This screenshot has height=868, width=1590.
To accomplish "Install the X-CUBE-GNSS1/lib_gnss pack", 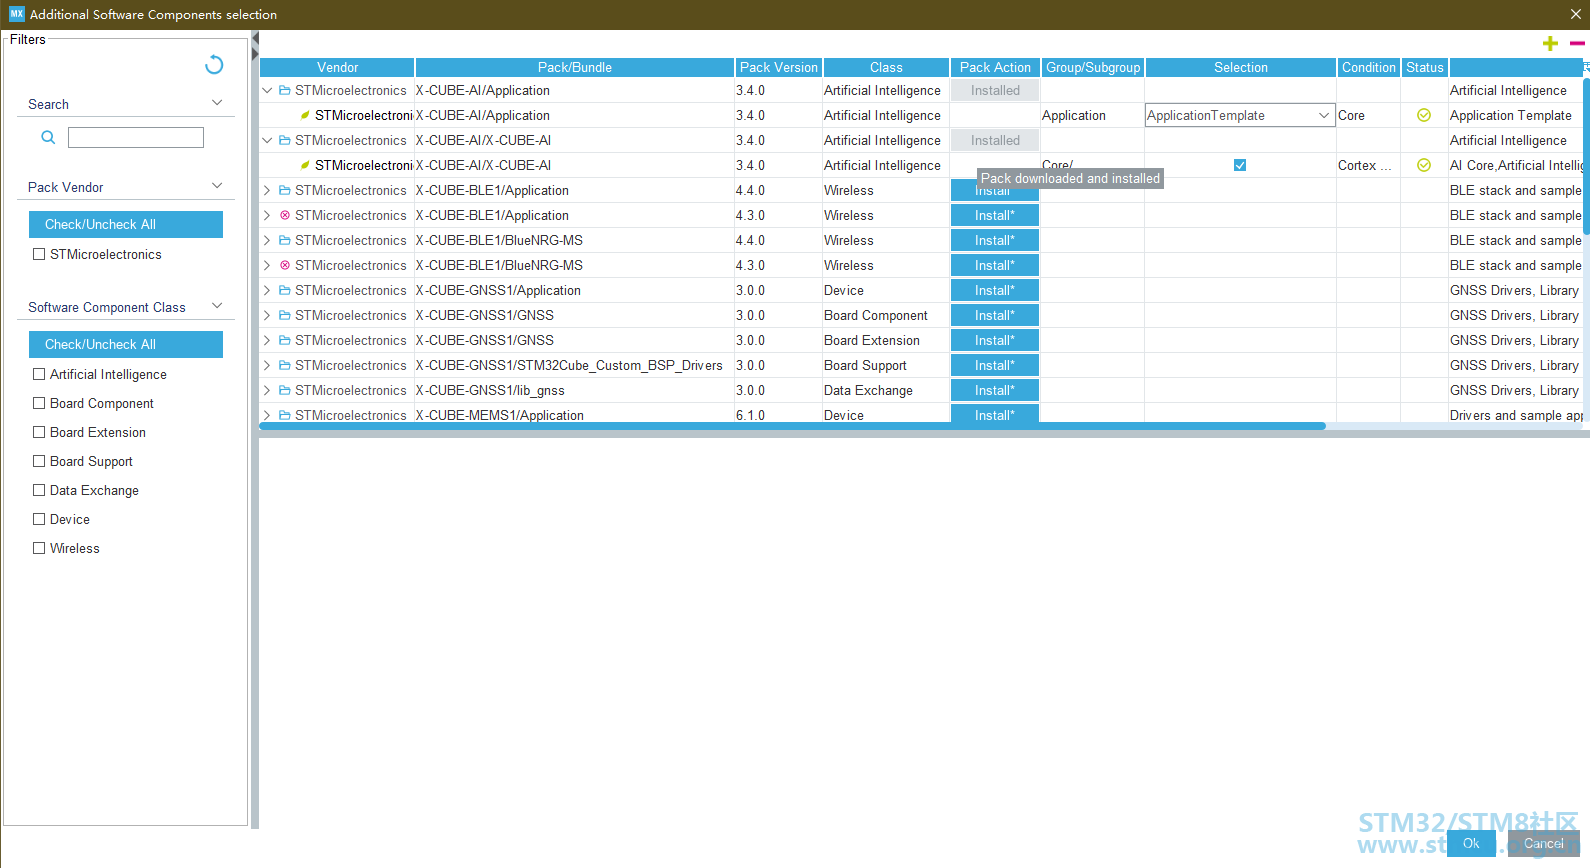I will tap(995, 390).
